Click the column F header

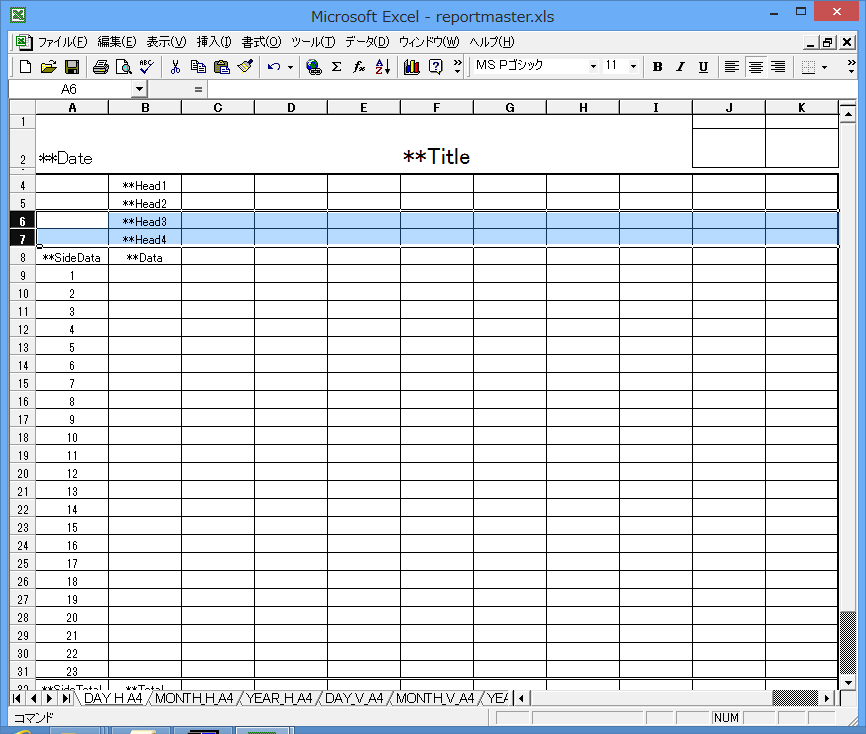pyautogui.click(x=437, y=107)
